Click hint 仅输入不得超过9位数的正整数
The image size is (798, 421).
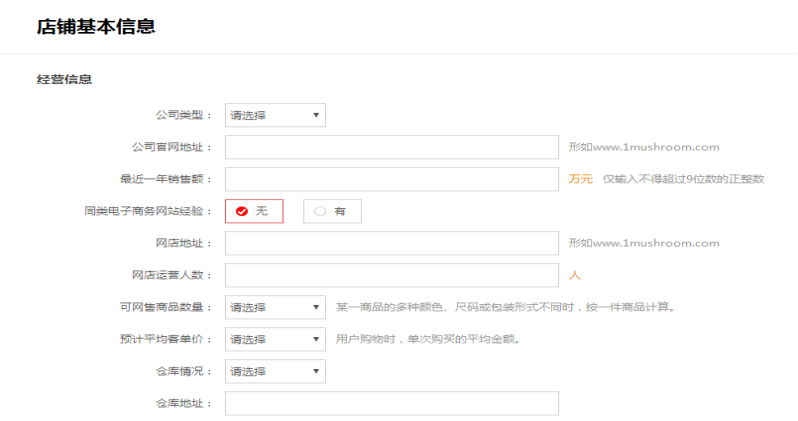coord(683,179)
